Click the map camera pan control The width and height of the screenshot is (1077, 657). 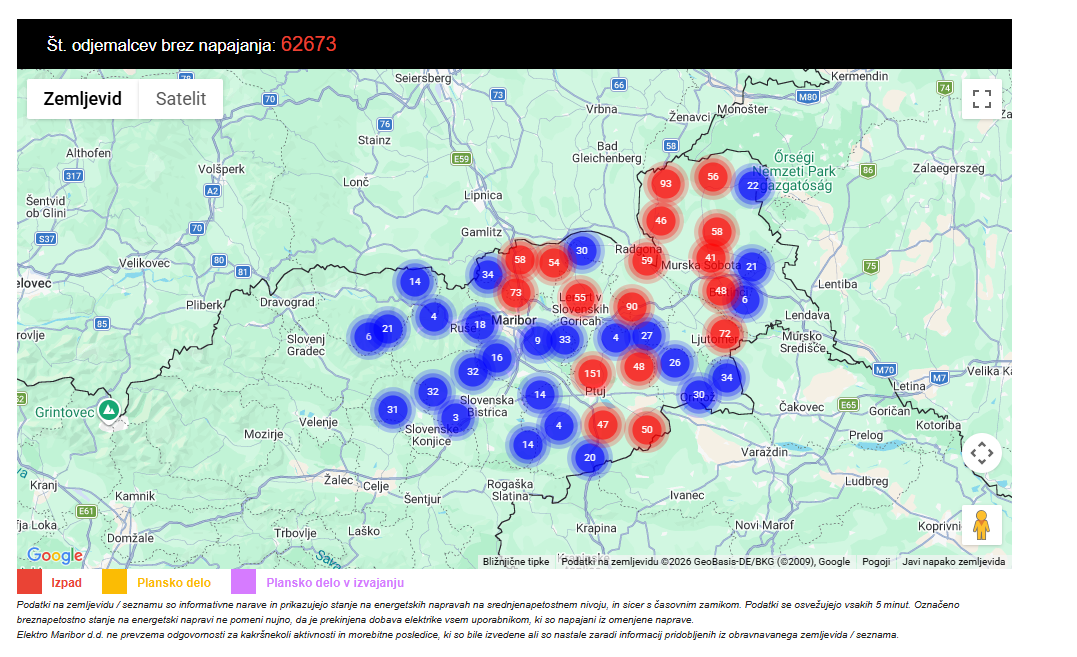[x=981, y=453]
